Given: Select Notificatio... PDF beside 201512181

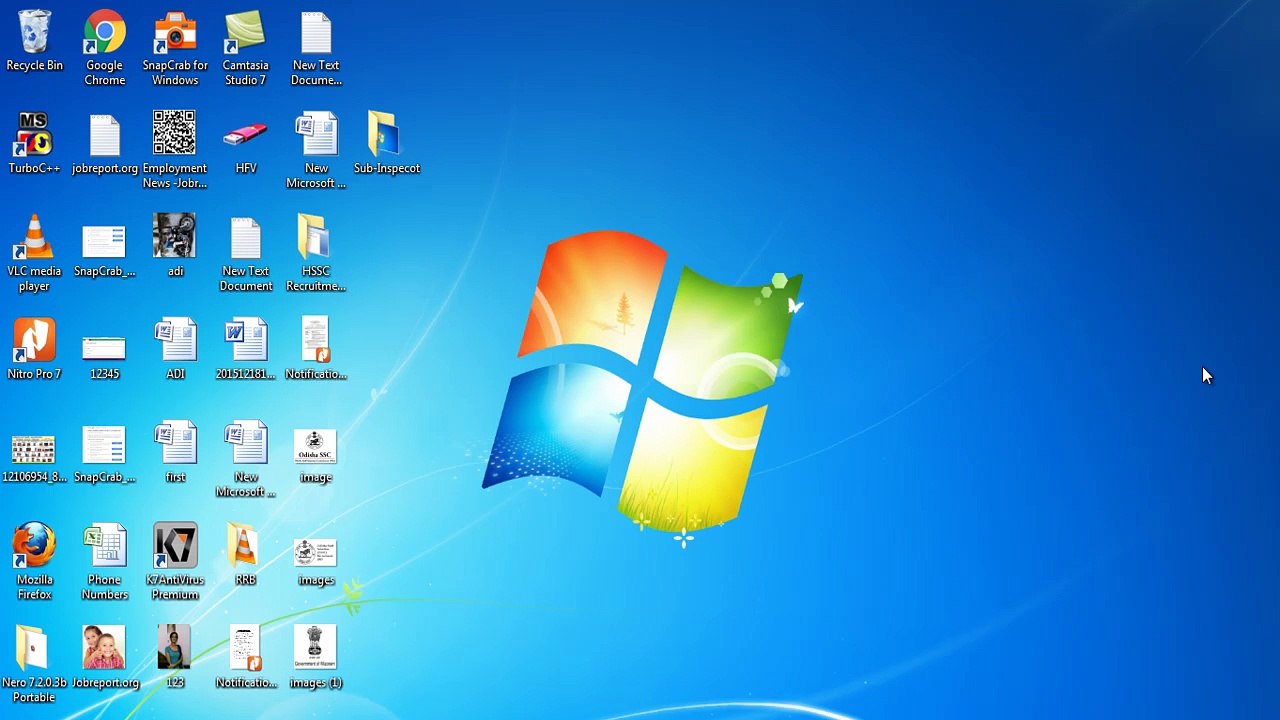Looking at the screenshot, I should 316,350.
